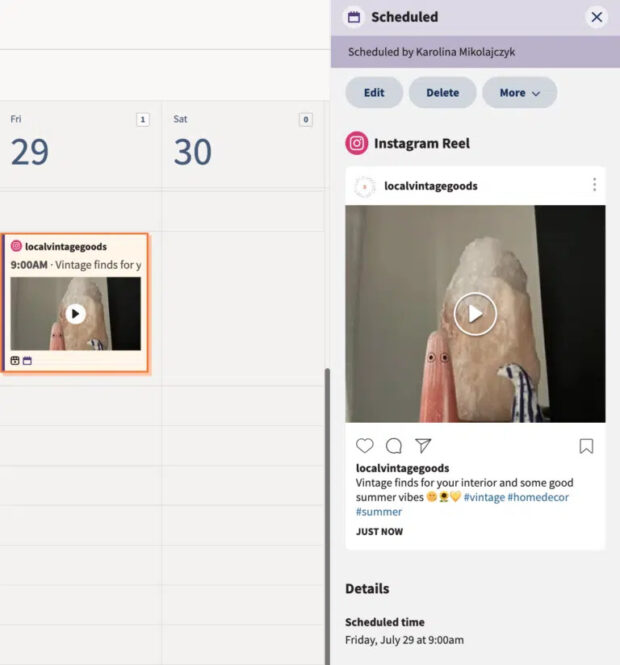Click the Friday 29 post count badge
This screenshot has height=665, width=620.
click(x=142, y=120)
